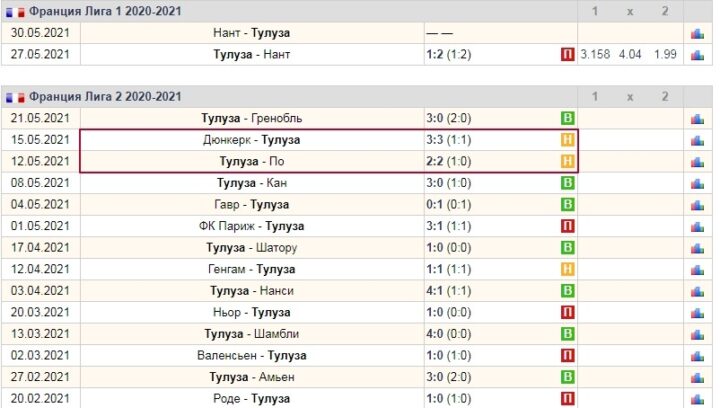Click the green В badge for Тулуза - Шамбли

(568, 334)
